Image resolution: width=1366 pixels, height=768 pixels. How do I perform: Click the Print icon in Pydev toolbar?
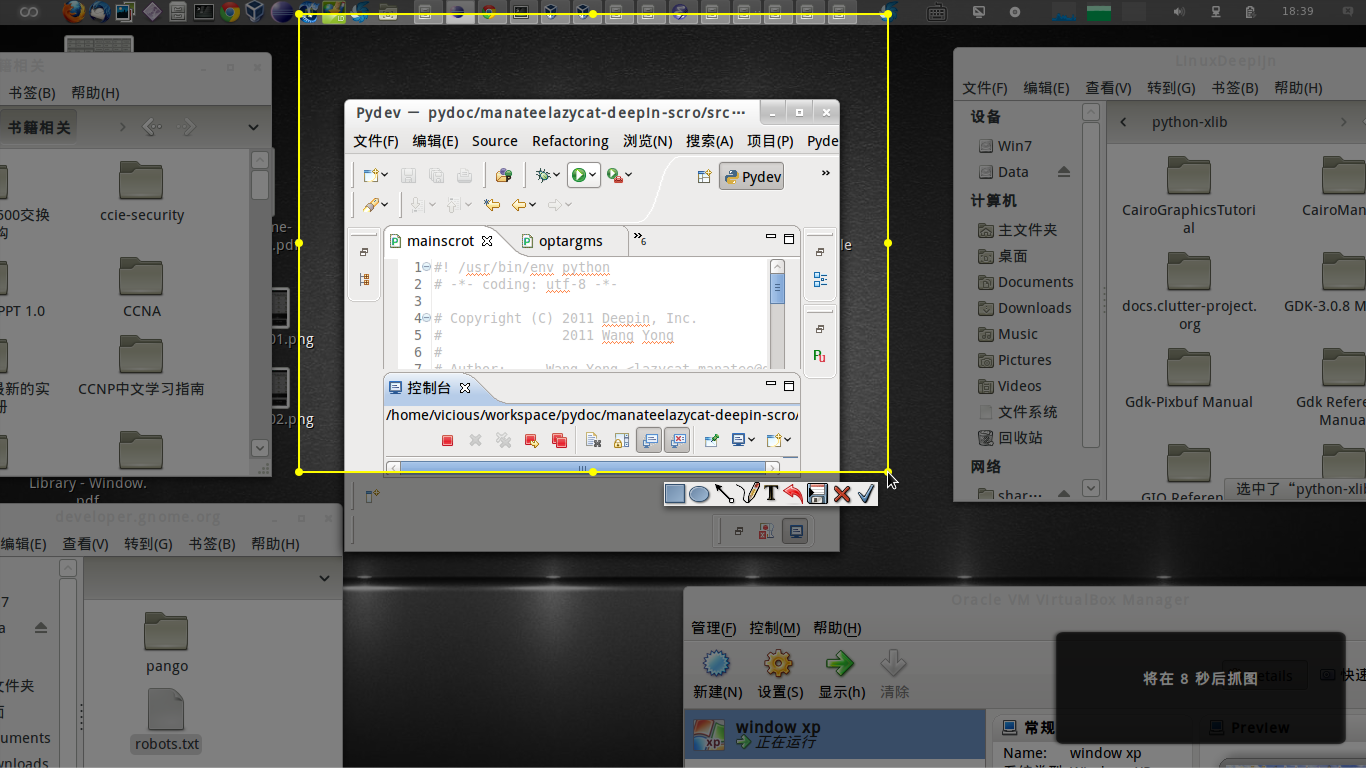(464, 175)
